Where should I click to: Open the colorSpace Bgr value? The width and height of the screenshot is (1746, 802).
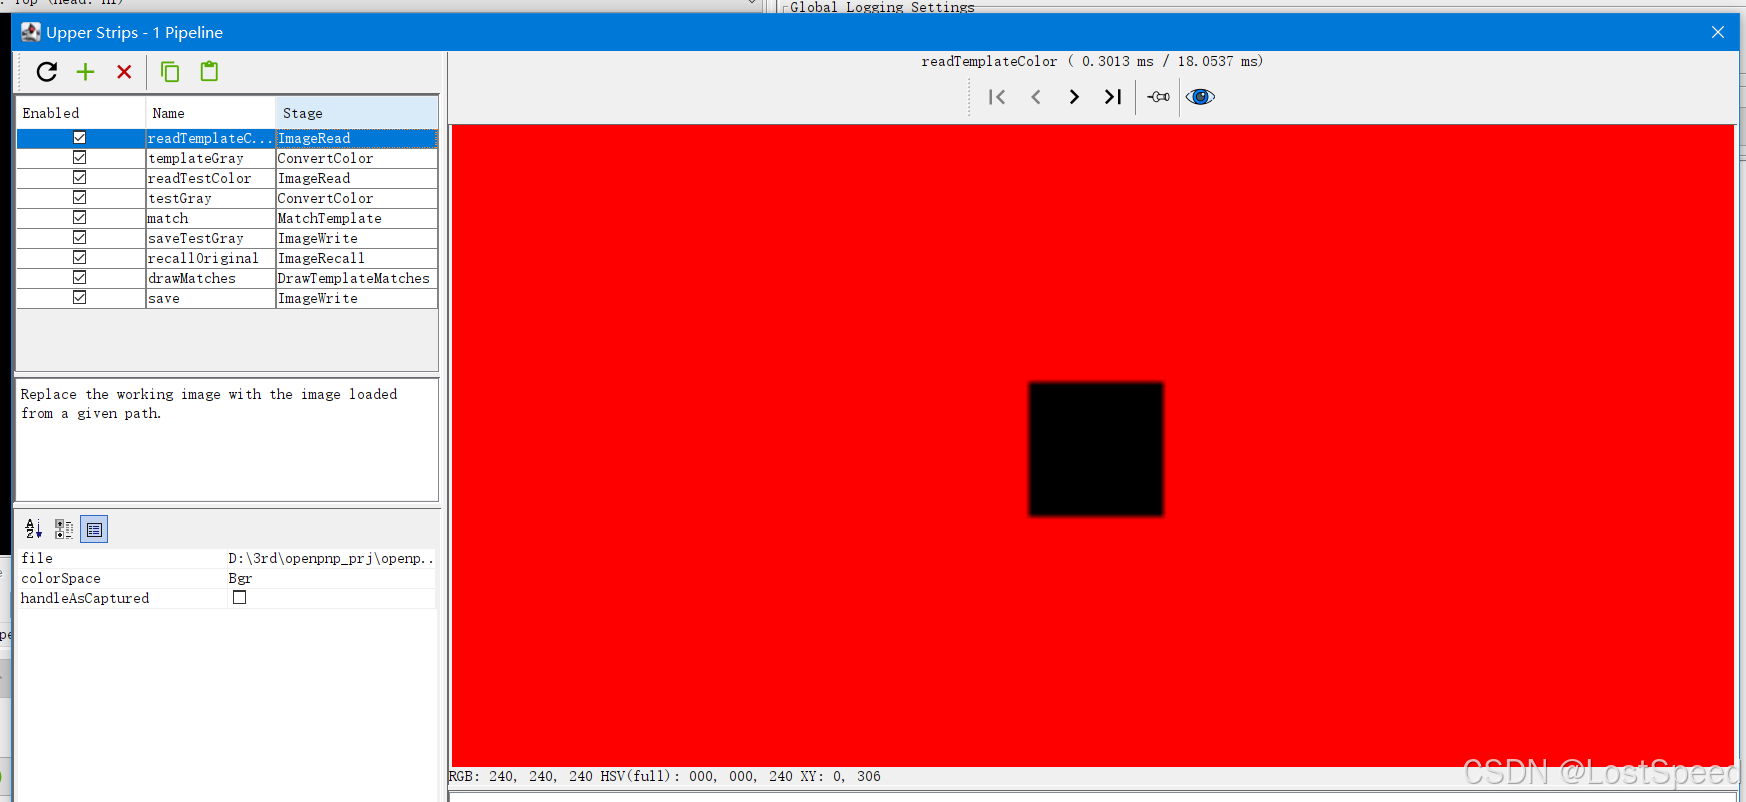pos(331,578)
